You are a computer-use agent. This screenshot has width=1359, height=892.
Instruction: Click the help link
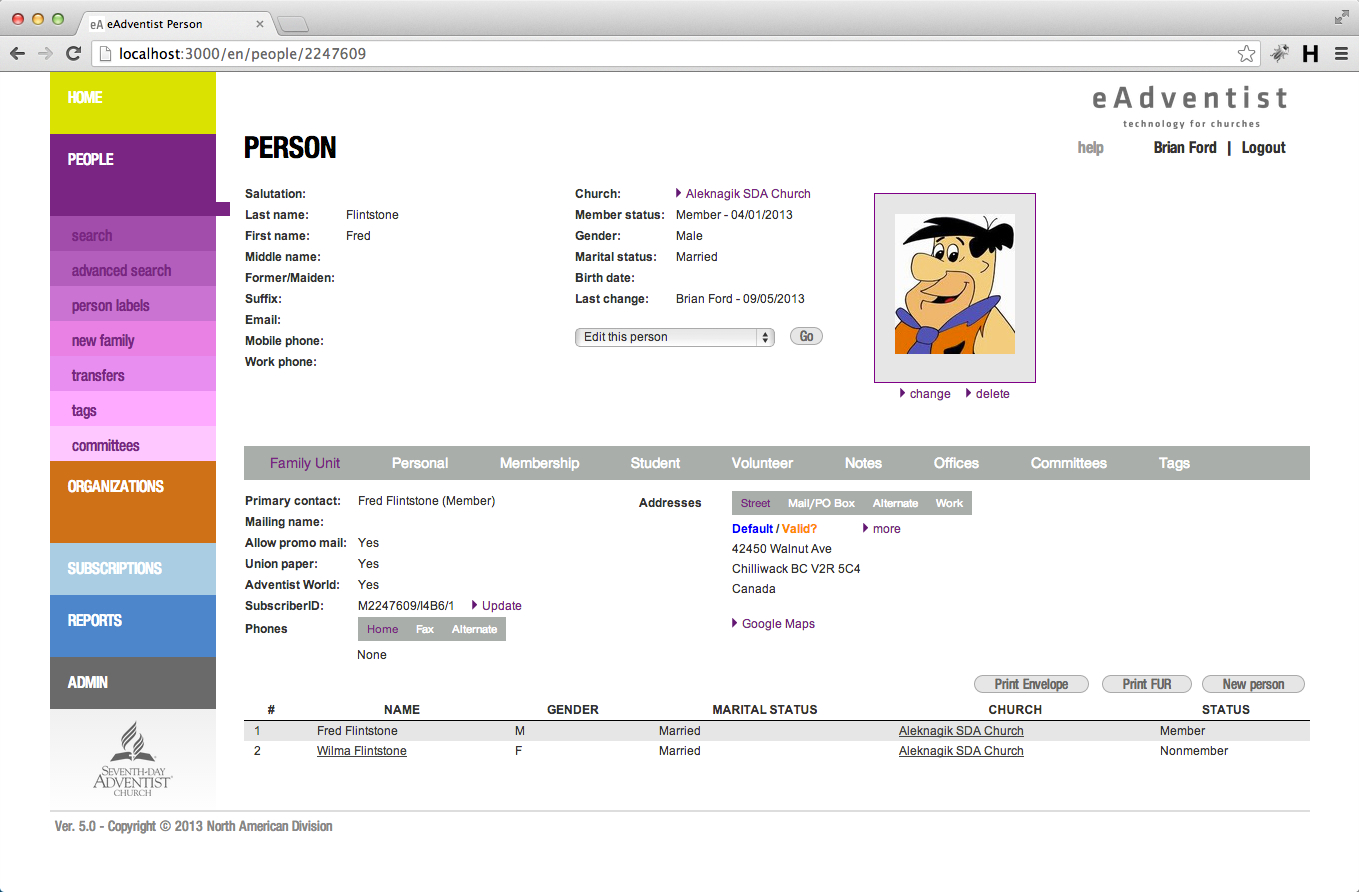(1090, 148)
